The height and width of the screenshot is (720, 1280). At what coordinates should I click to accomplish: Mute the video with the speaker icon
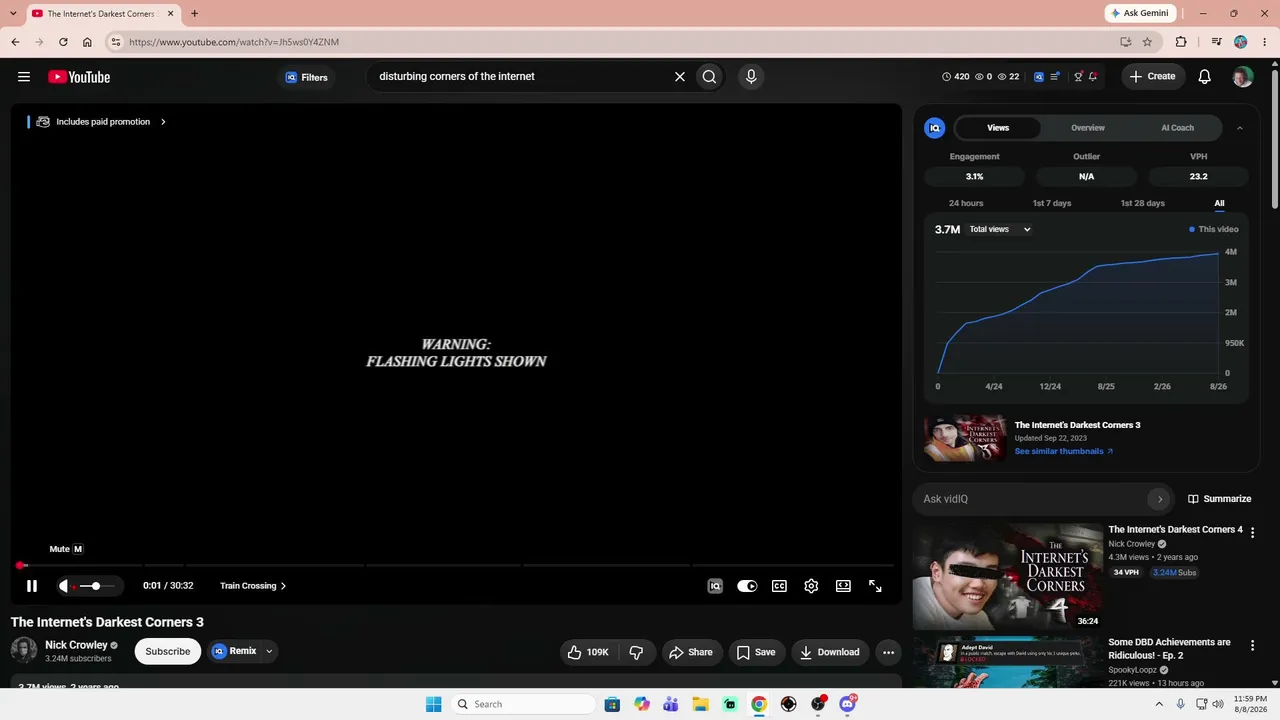(65, 586)
